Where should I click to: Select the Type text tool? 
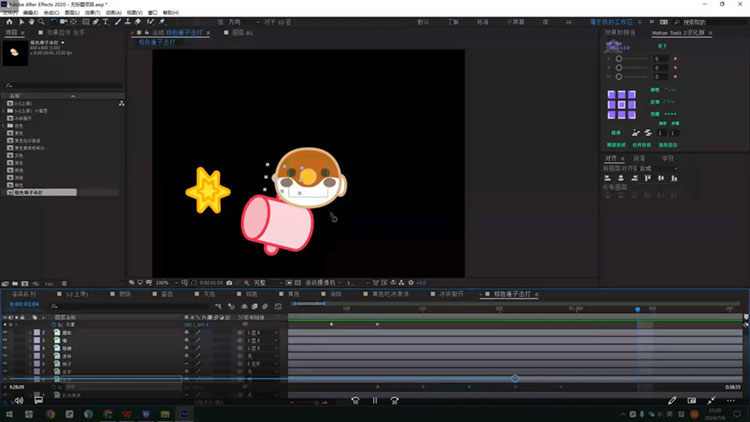click(x=108, y=21)
